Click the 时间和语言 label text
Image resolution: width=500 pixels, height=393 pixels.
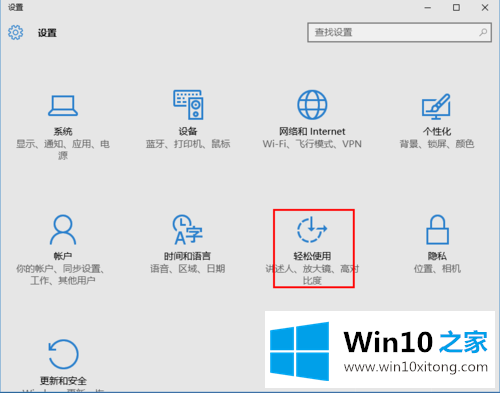pos(187,256)
